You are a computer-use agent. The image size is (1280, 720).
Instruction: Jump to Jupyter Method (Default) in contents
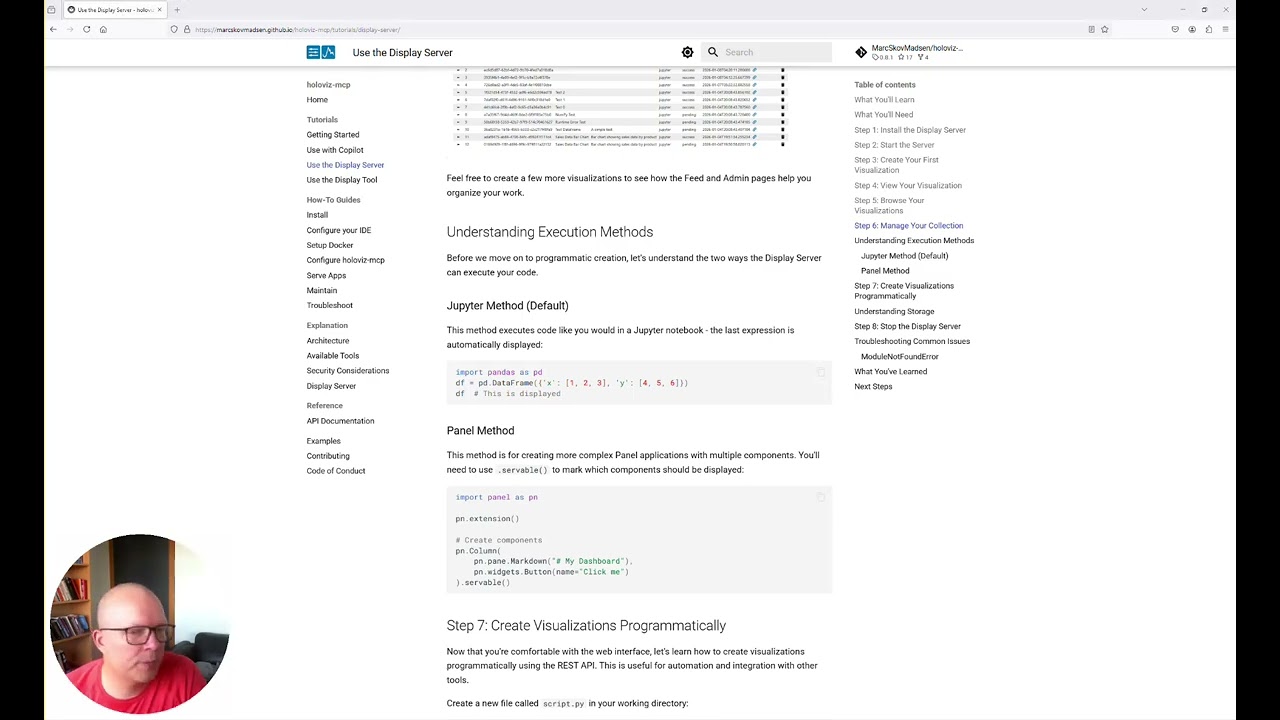pyautogui.click(x=904, y=256)
